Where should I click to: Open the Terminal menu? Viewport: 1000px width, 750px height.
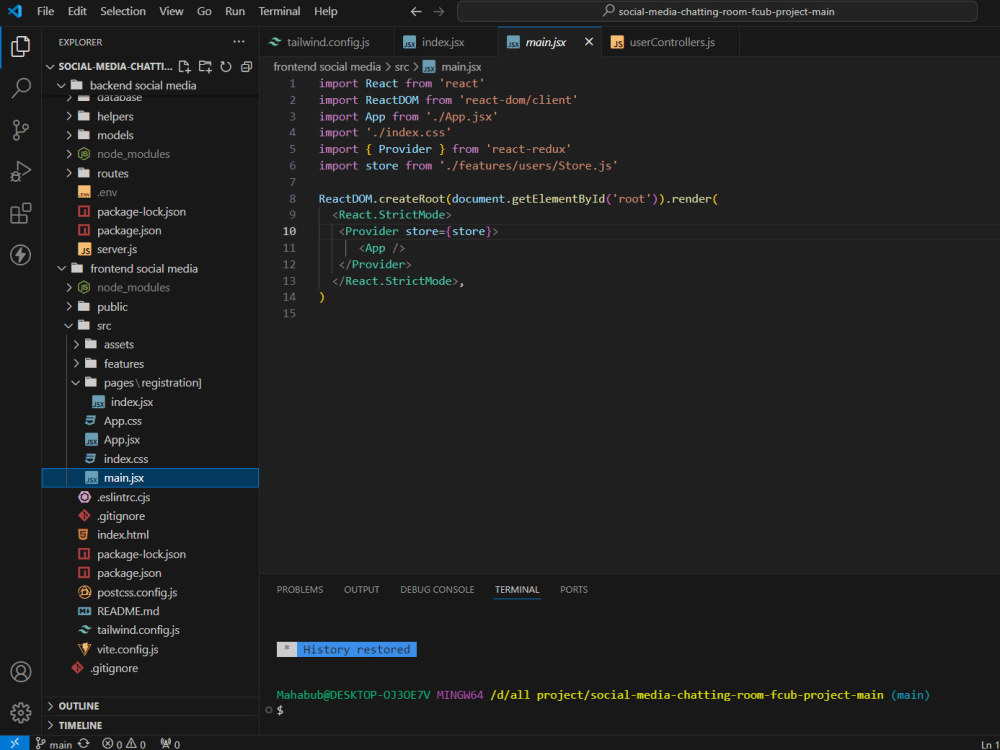279,11
